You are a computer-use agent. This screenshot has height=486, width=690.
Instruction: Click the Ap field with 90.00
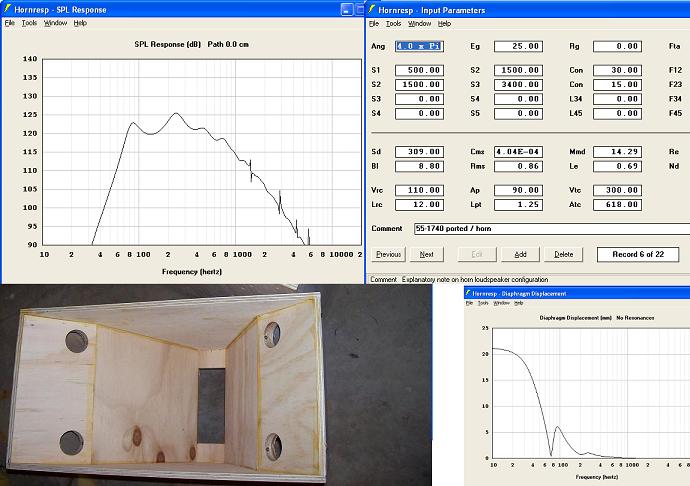[x=518, y=190]
